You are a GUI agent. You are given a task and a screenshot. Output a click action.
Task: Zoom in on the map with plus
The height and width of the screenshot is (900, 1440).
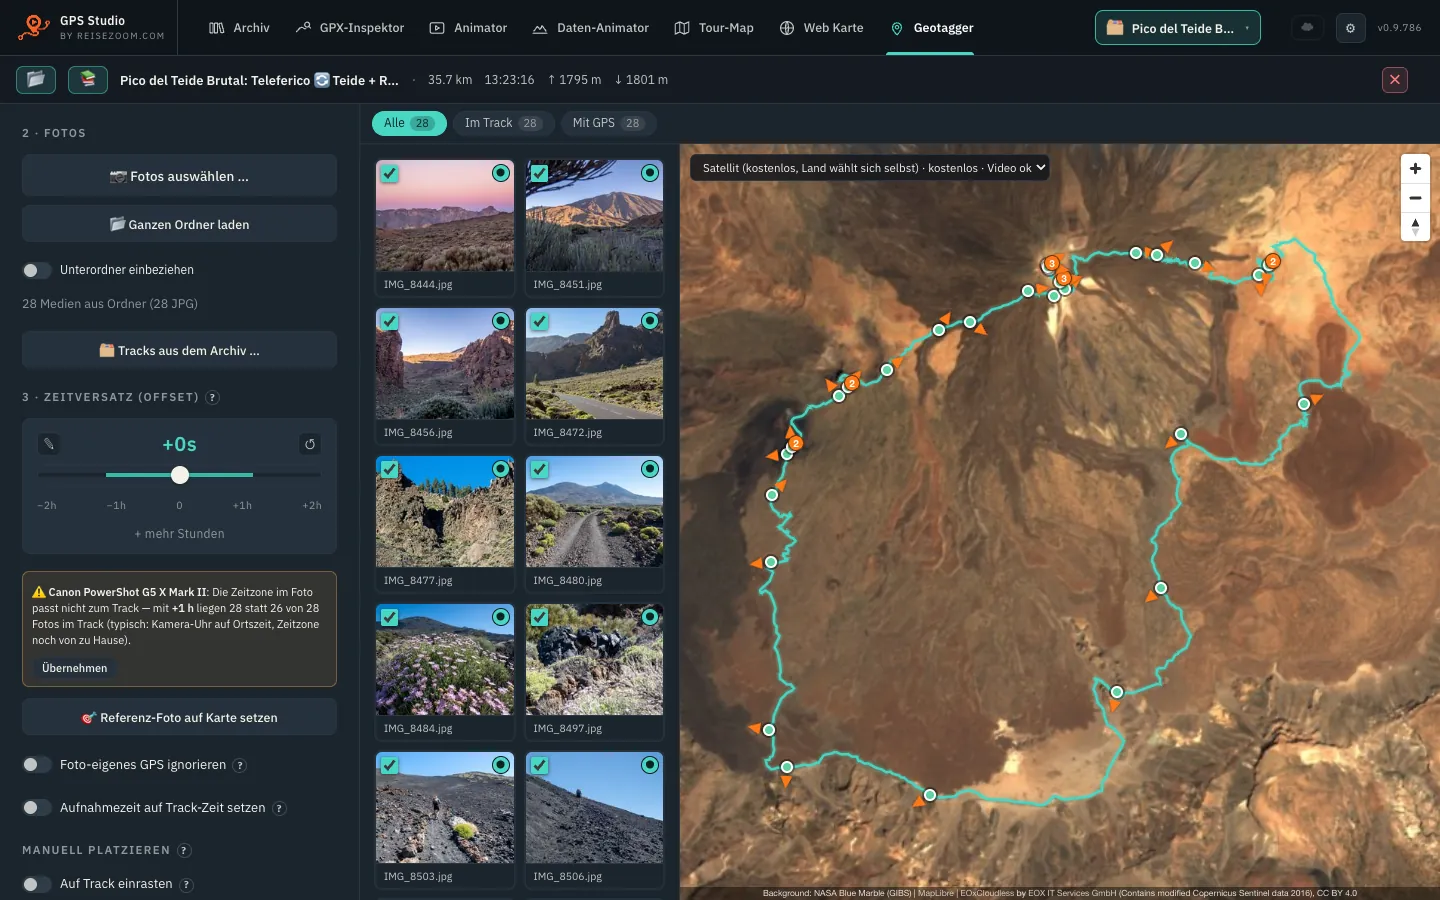[1415, 169]
